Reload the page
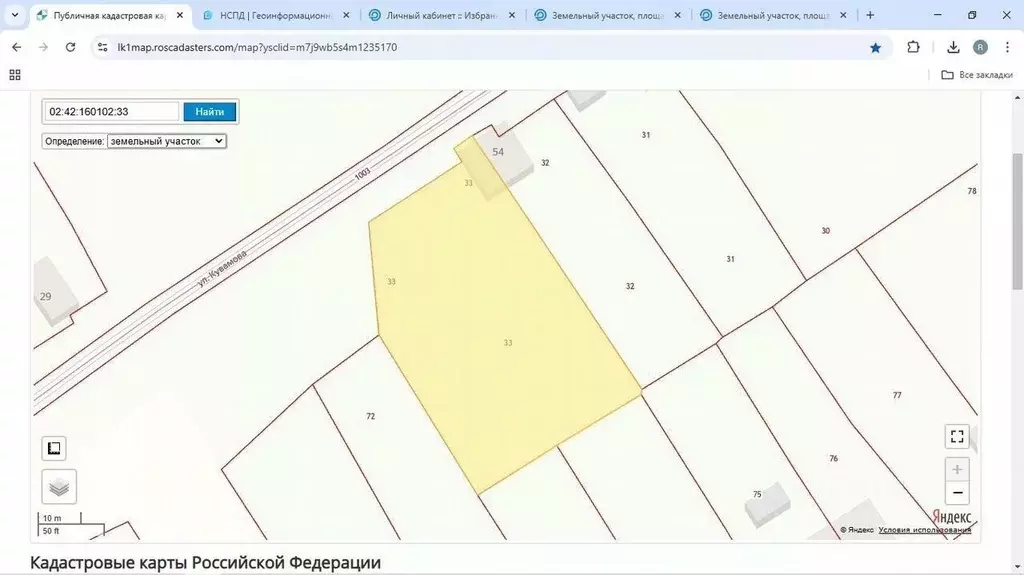 pyautogui.click(x=70, y=47)
